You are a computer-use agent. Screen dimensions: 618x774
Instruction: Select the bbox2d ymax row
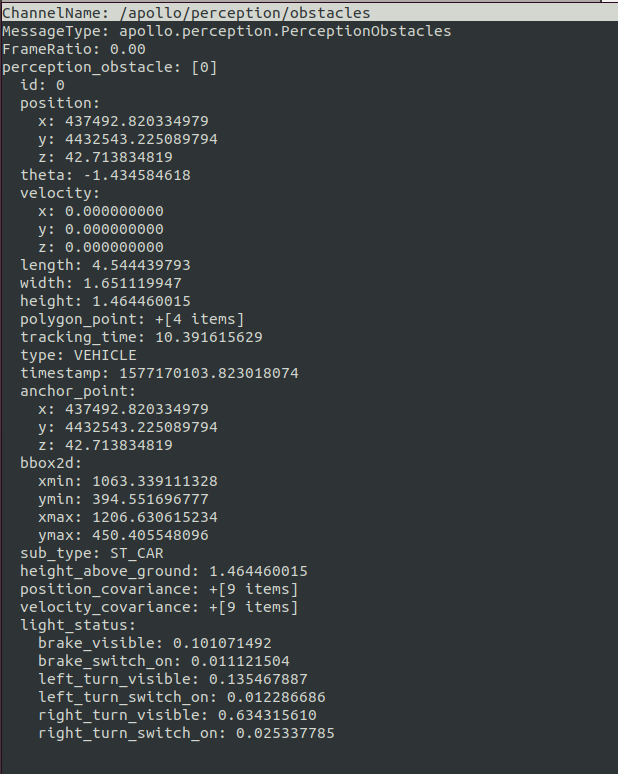[x=123, y=535]
